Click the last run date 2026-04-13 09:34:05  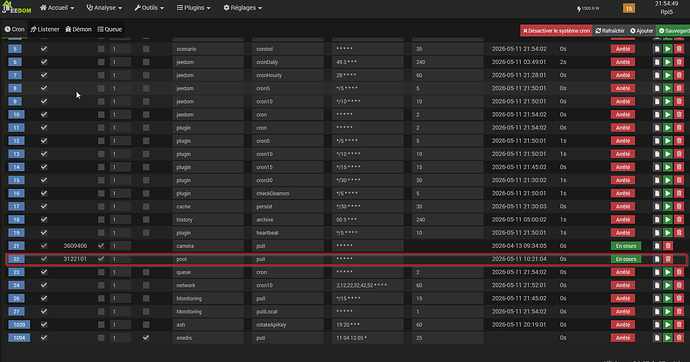point(519,246)
